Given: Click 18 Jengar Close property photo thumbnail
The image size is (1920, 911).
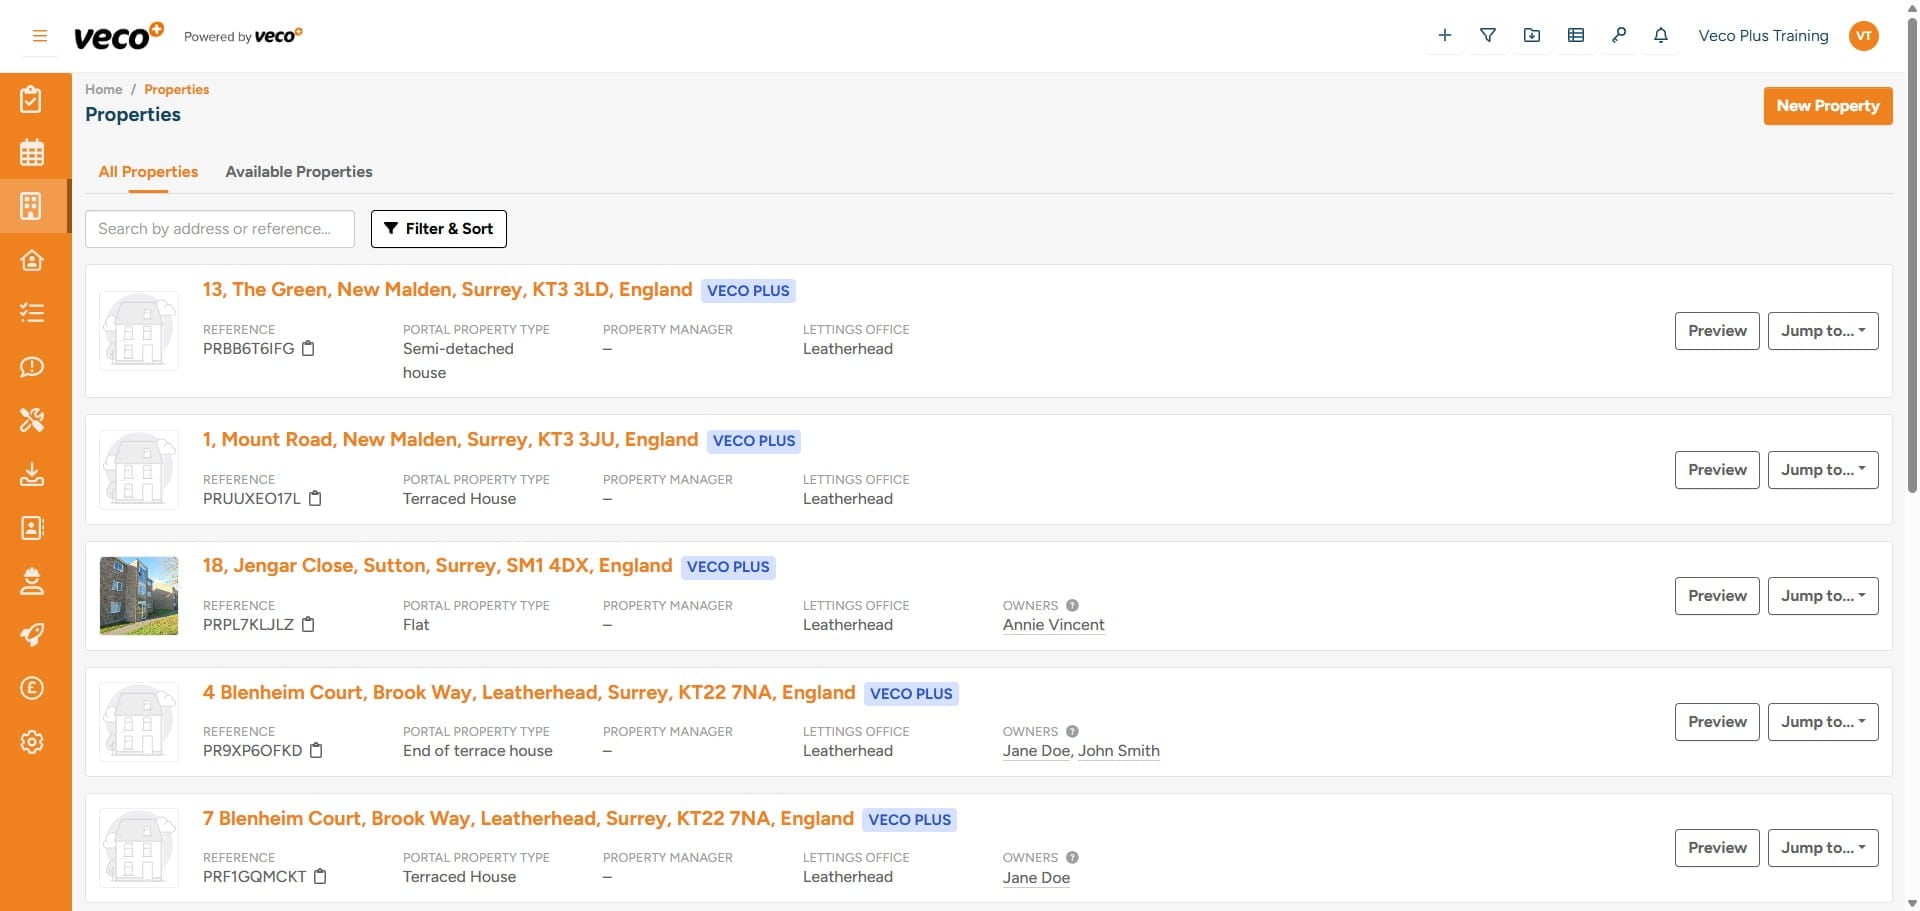Looking at the screenshot, I should [139, 596].
